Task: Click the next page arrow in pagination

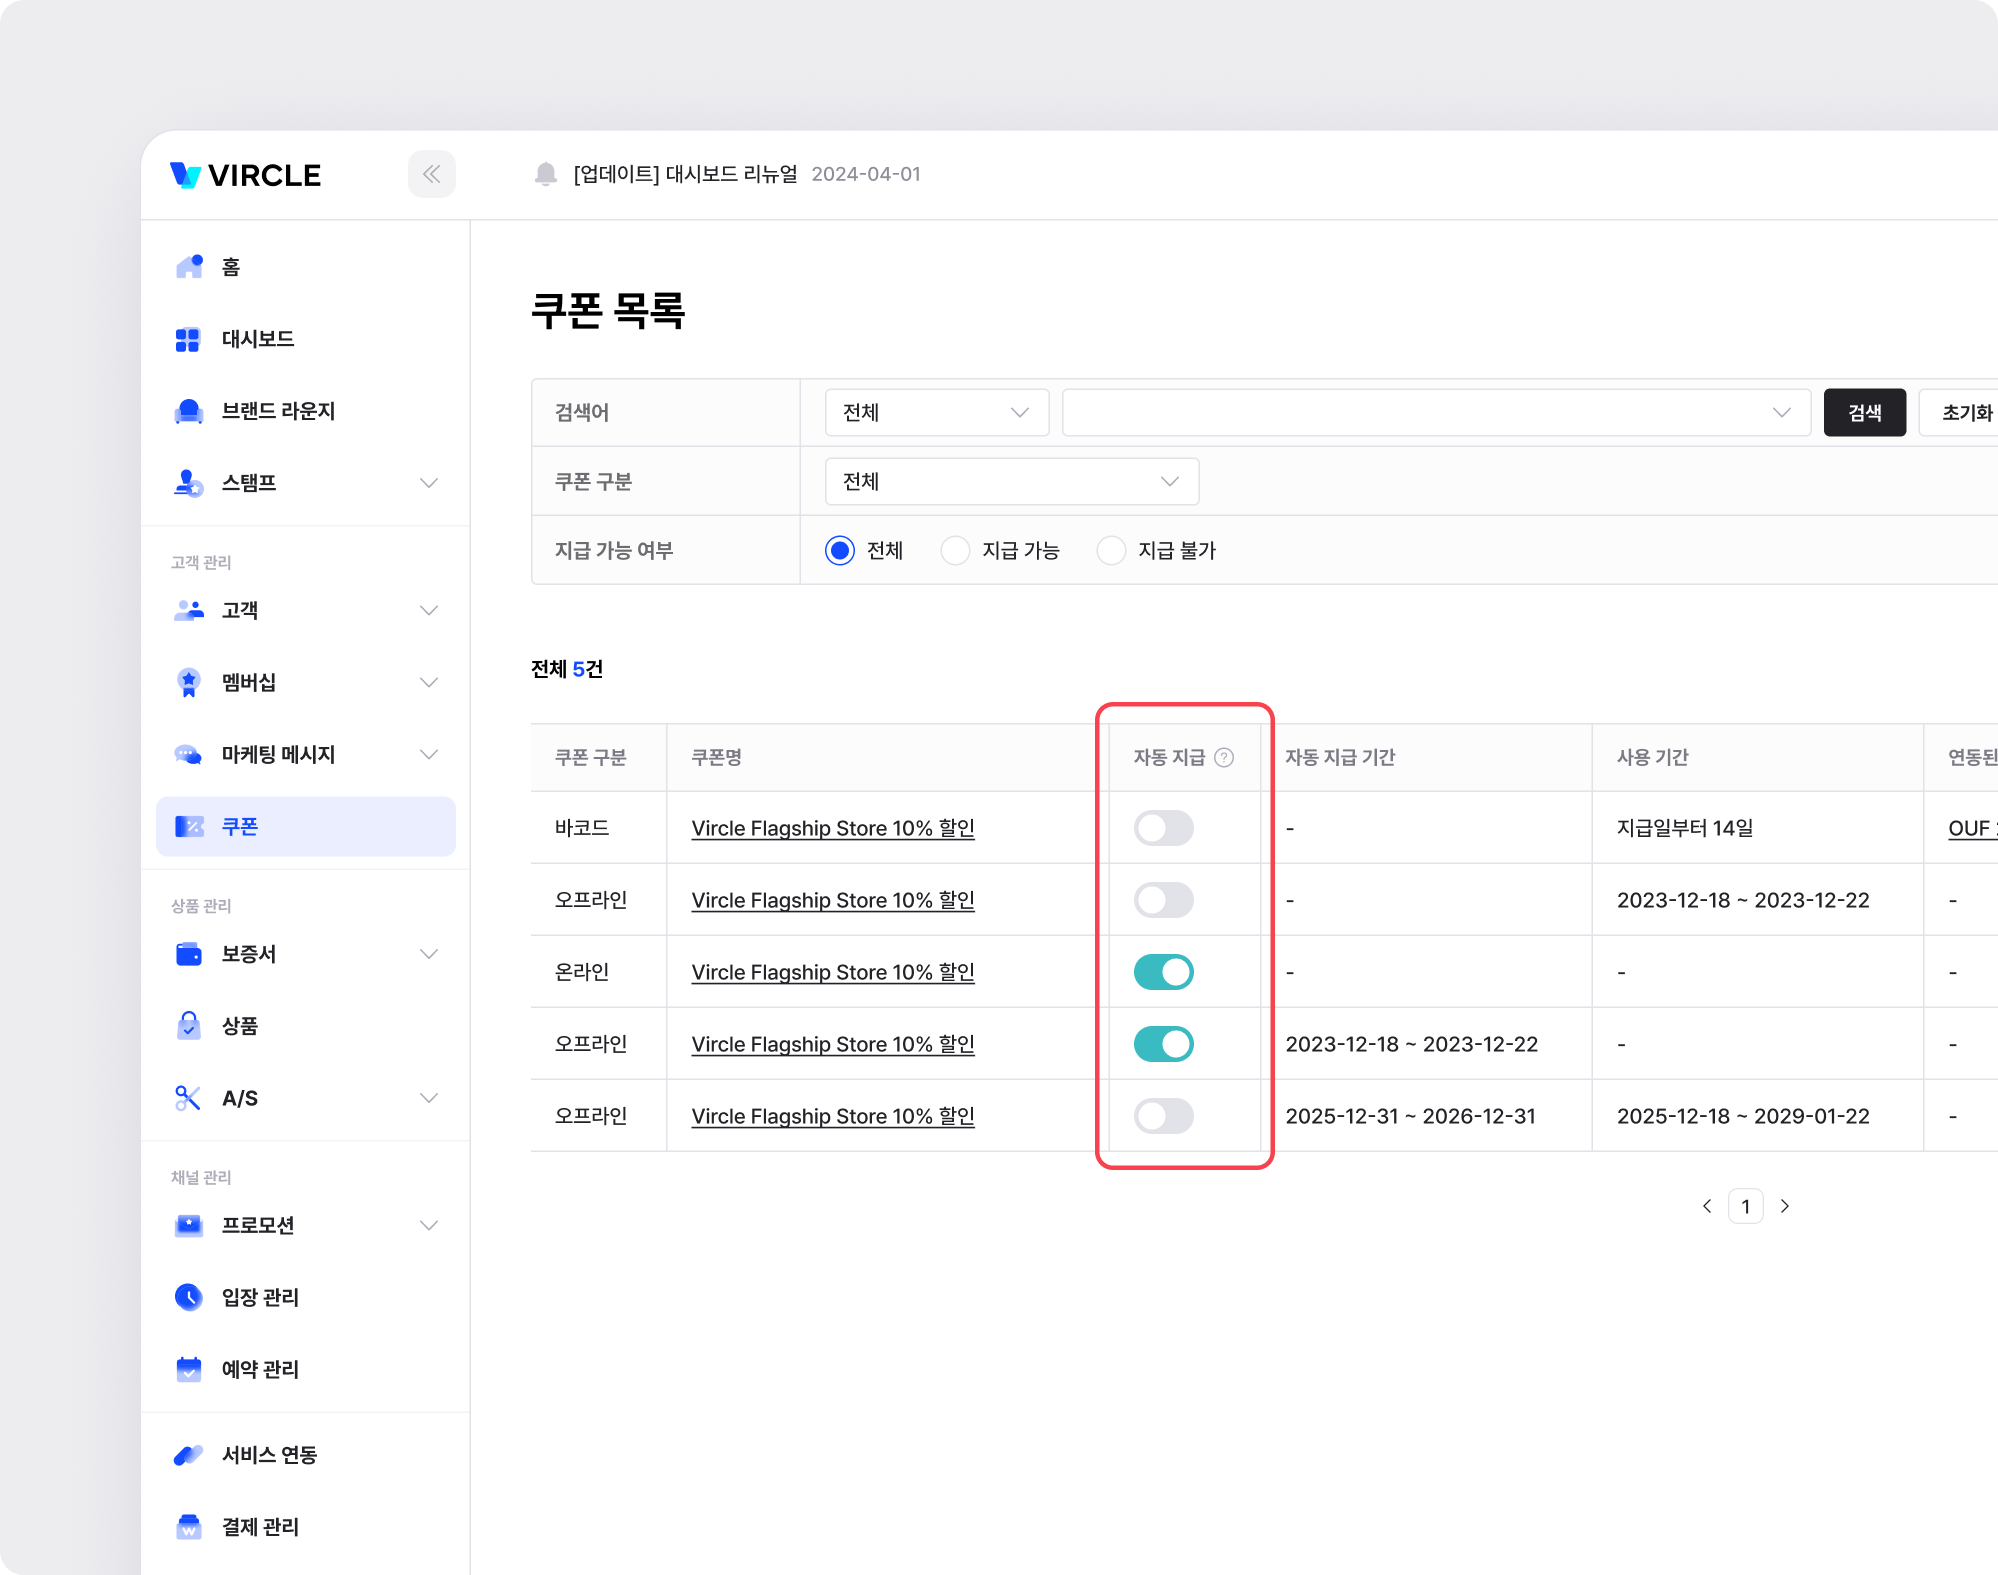Action: pyautogui.click(x=1785, y=1206)
